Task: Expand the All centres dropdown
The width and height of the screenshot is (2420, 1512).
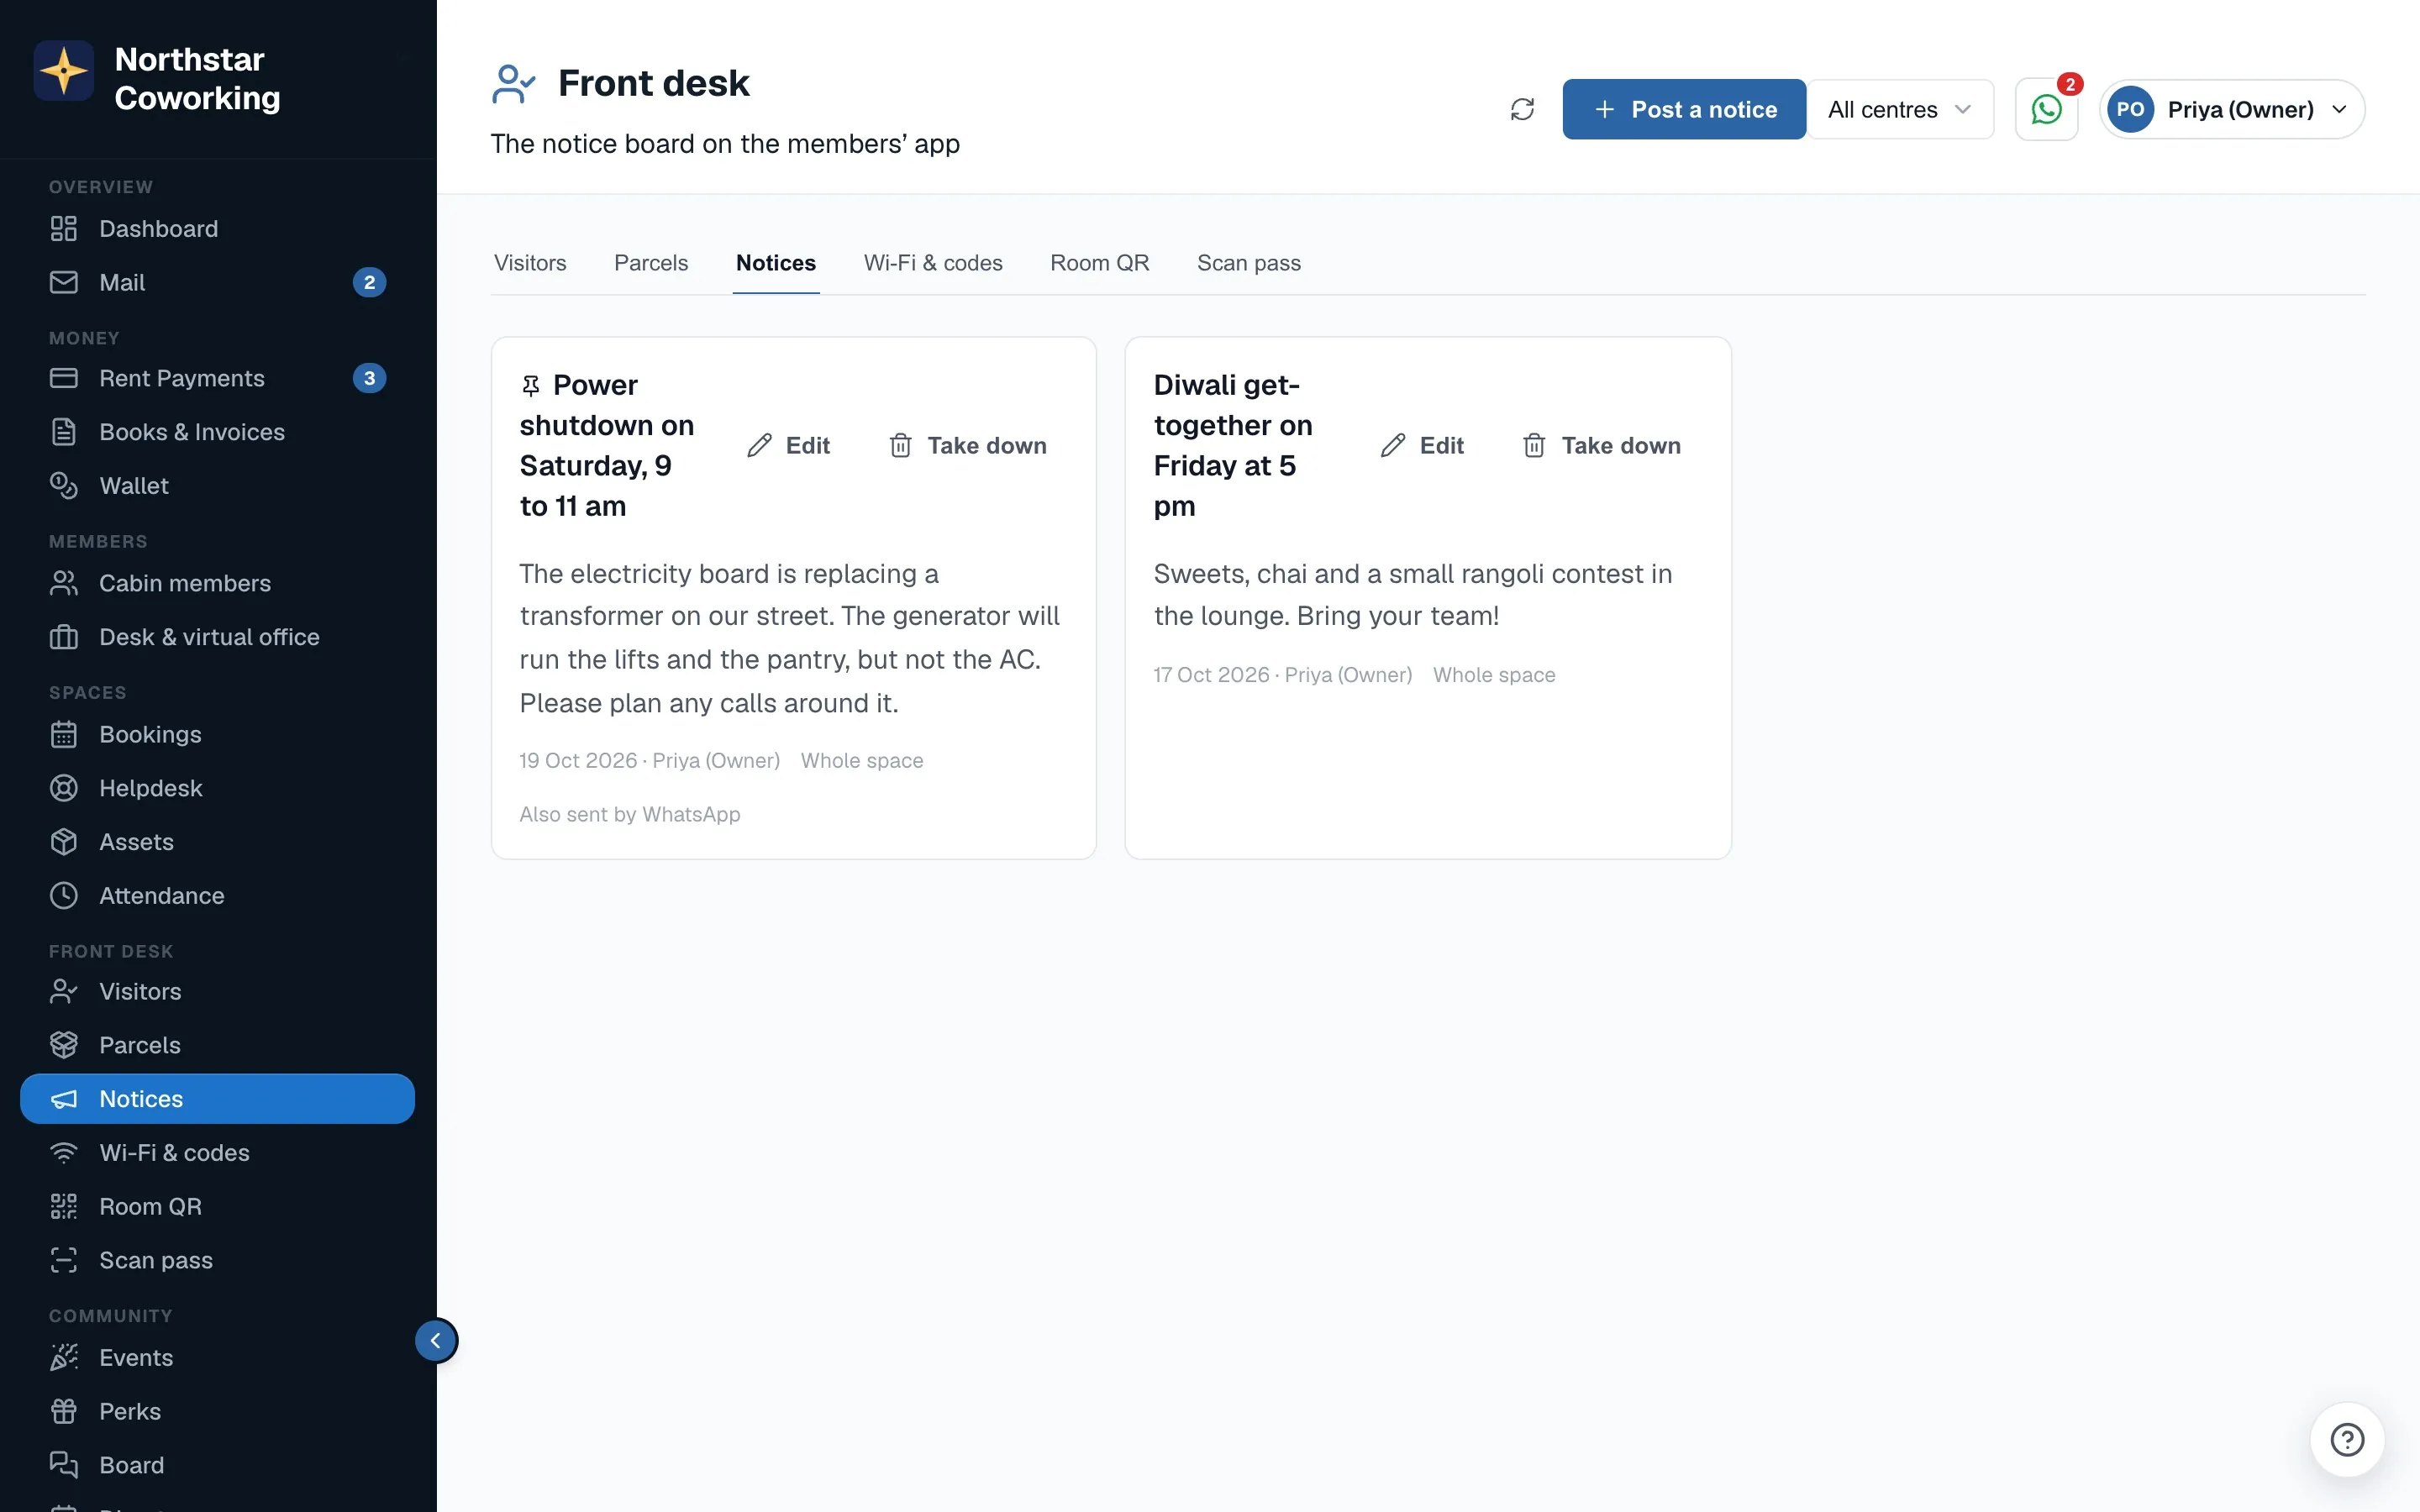Action: [x=1899, y=109]
